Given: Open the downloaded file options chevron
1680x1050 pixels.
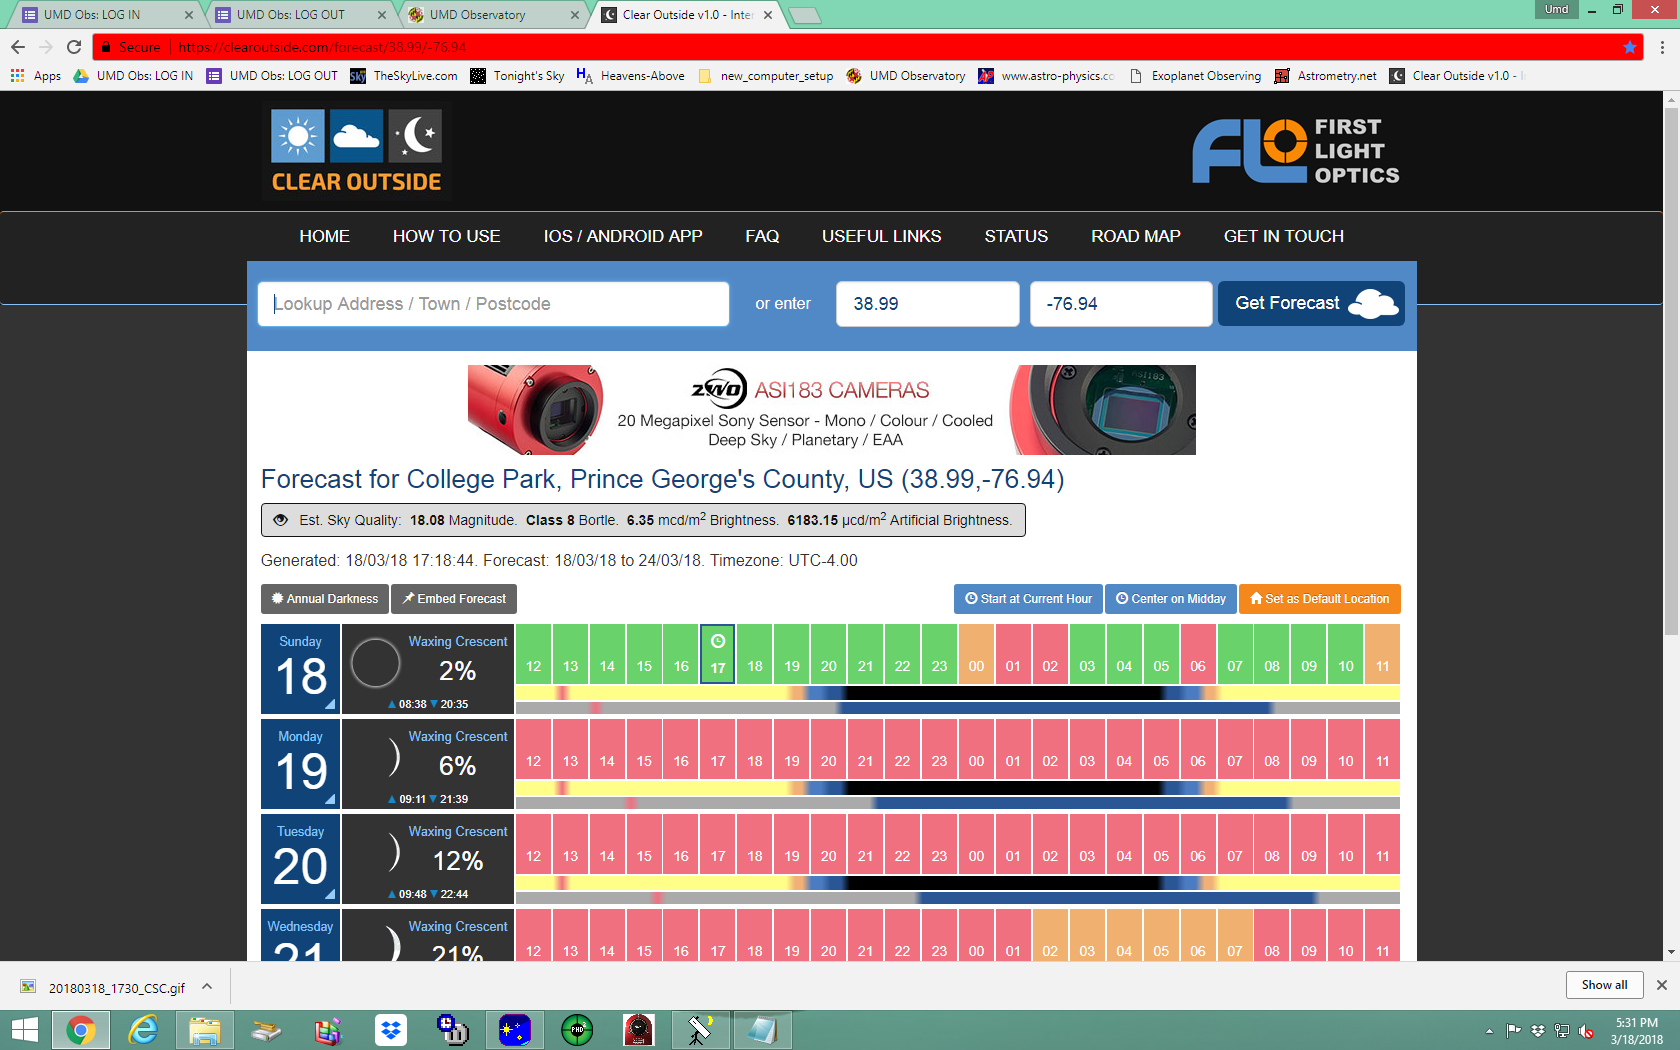Looking at the screenshot, I should coord(207,987).
